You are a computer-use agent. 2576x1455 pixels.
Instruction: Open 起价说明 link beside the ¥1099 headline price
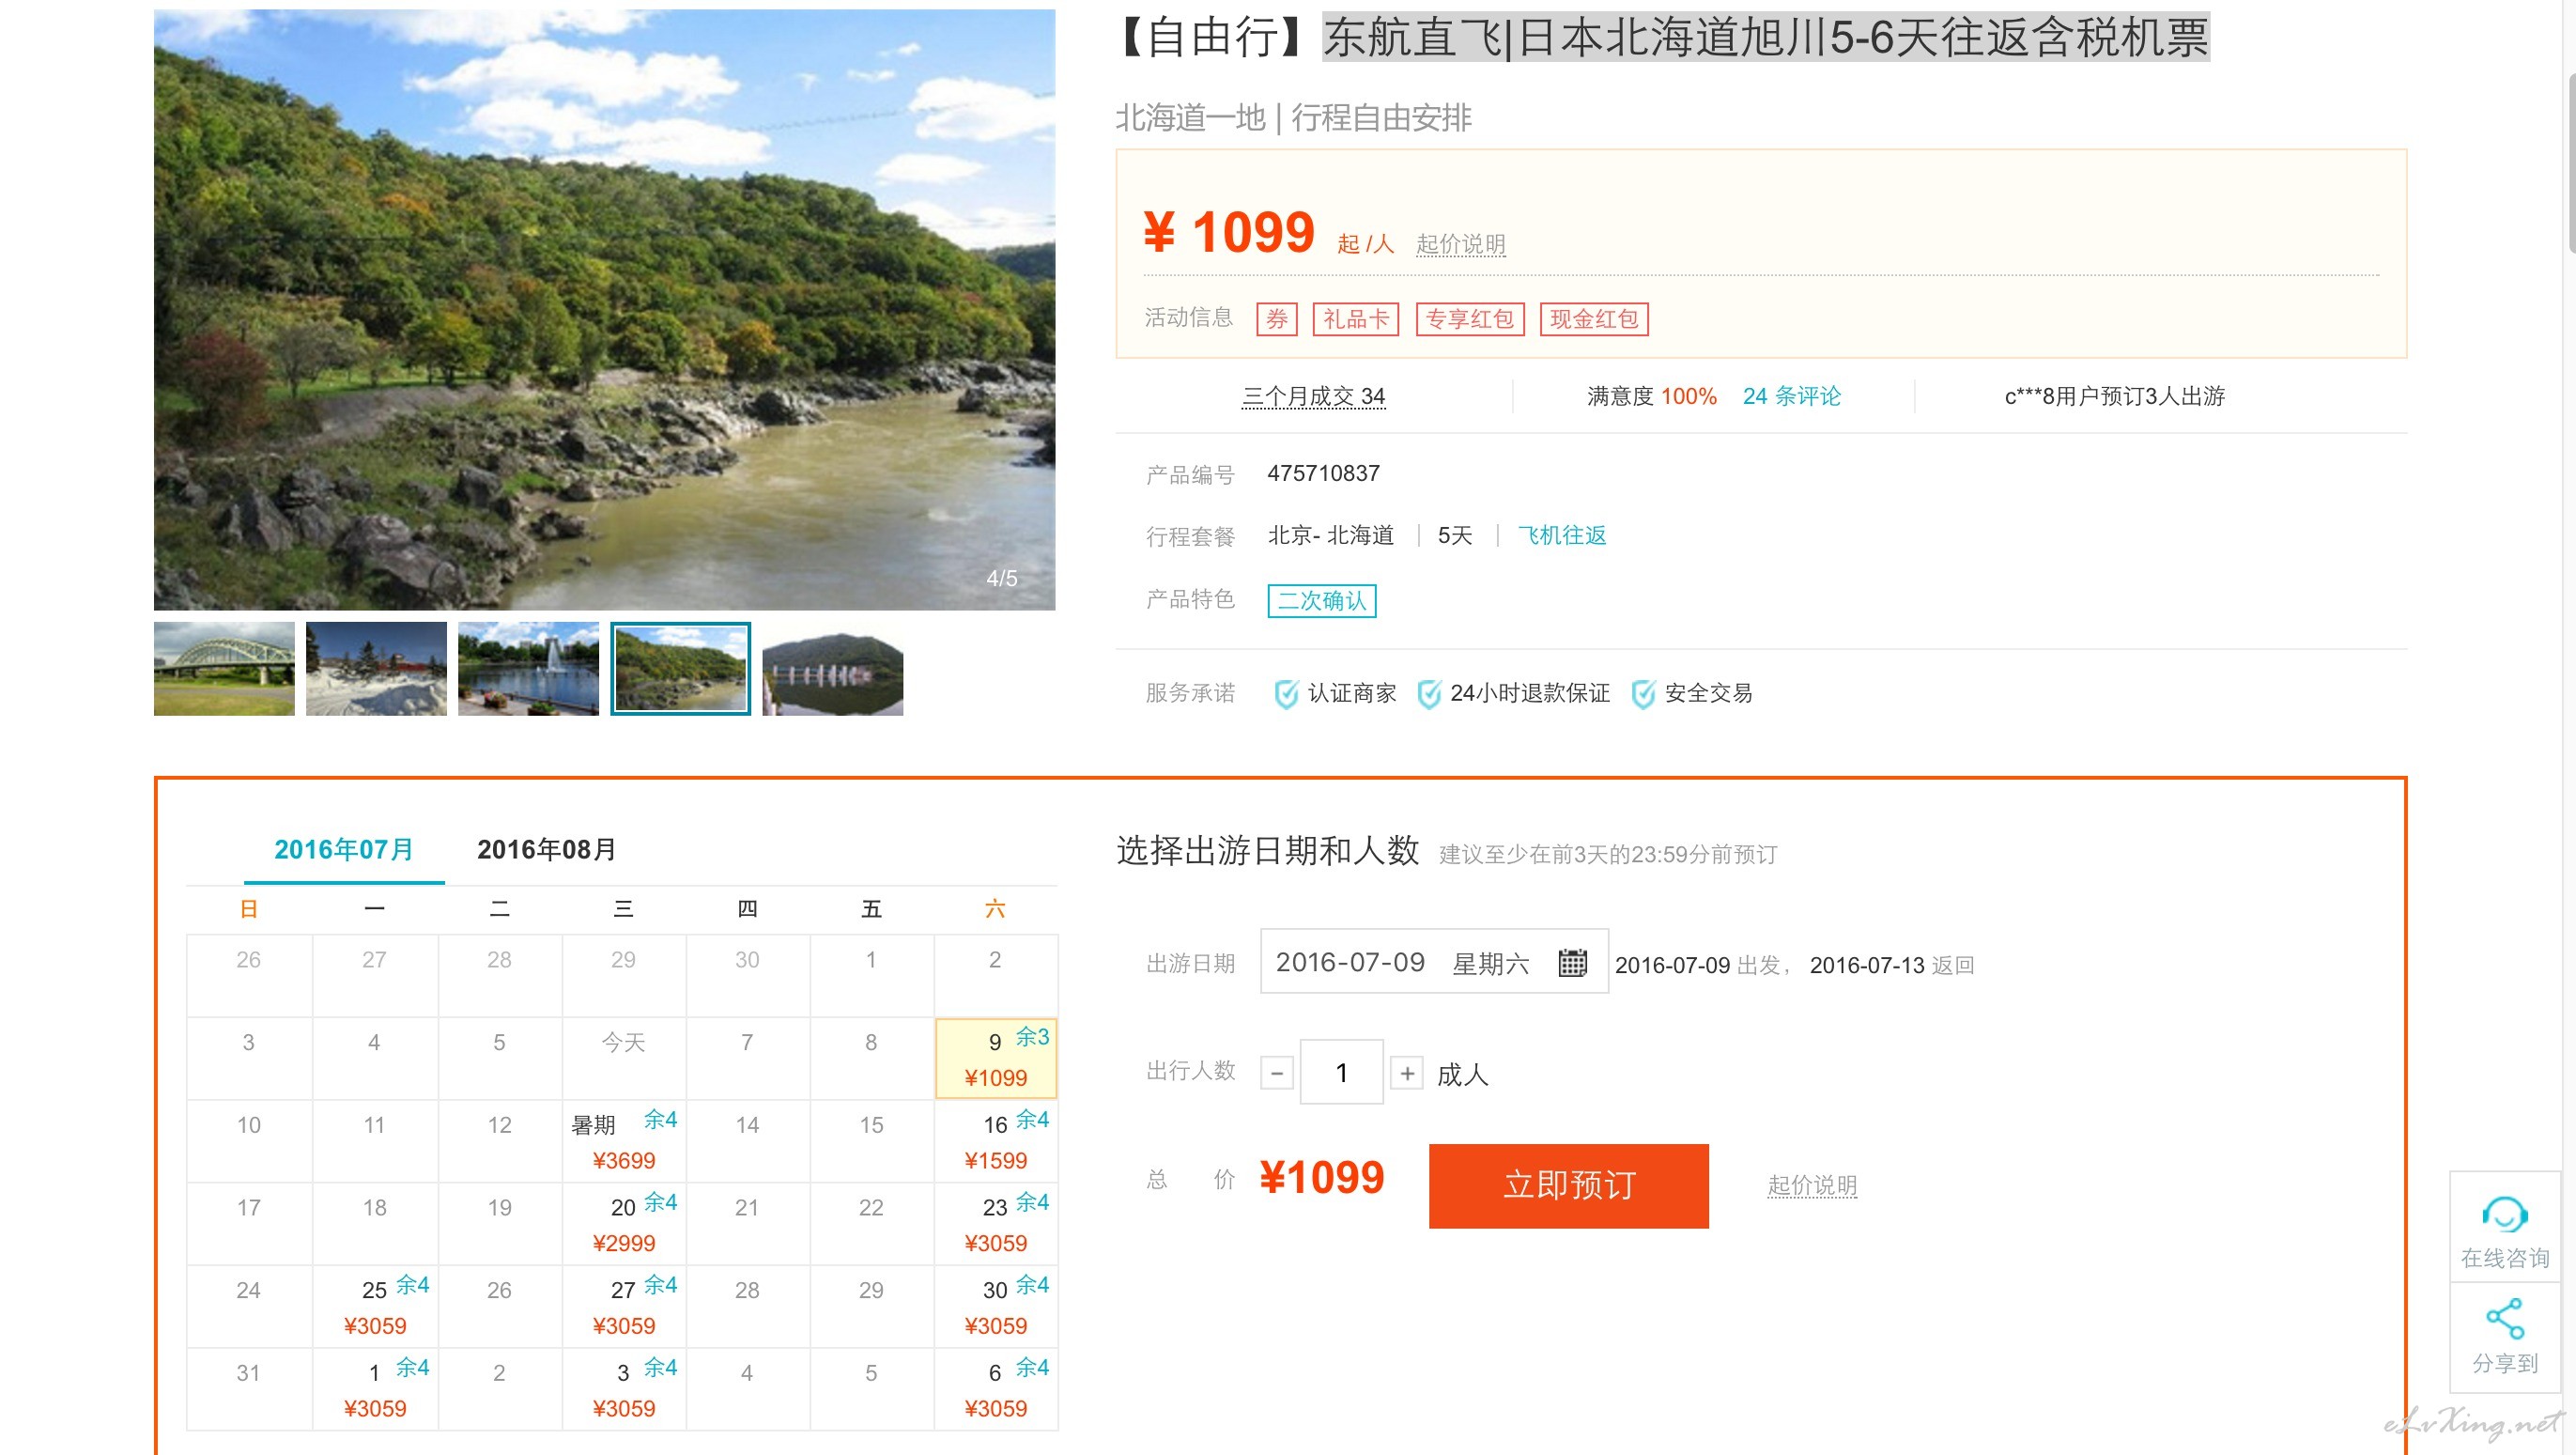pyautogui.click(x=1460, y=244)
